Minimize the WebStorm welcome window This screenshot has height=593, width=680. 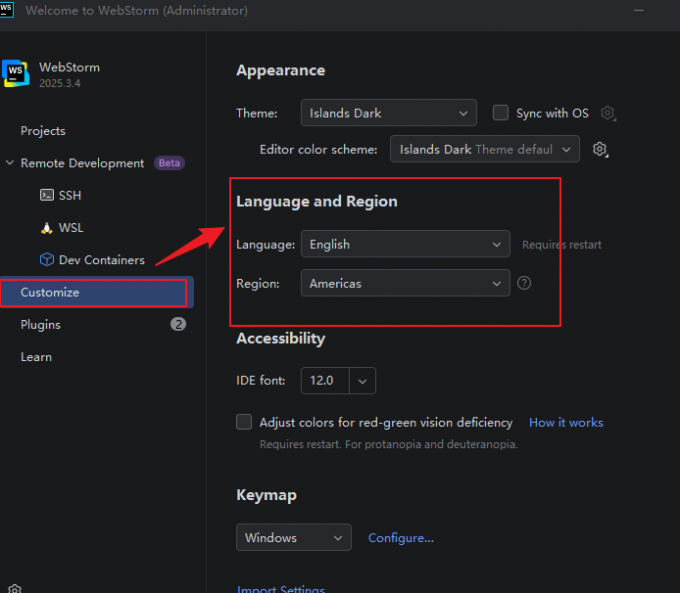(x=638, y=10)
